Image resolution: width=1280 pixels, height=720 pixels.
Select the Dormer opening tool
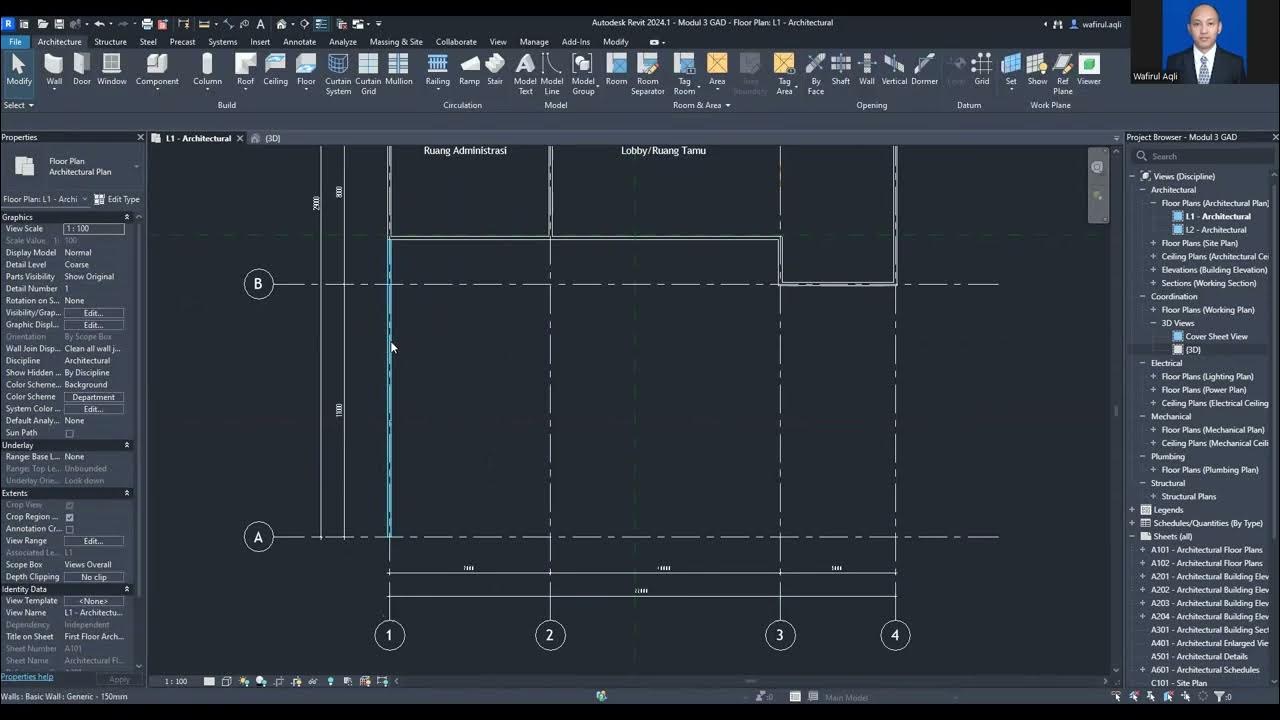tap(924, 70)
